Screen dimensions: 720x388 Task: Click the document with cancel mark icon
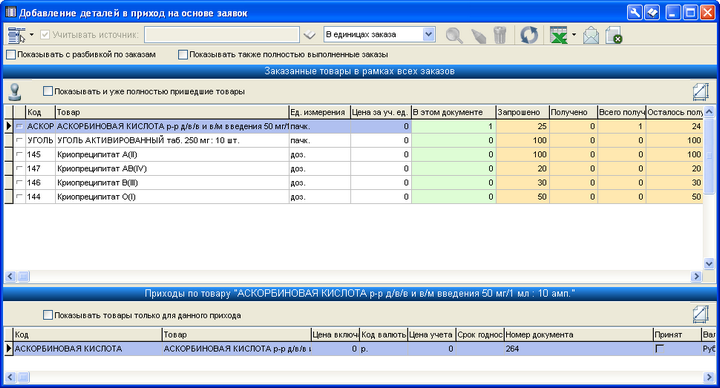point(613,35)
